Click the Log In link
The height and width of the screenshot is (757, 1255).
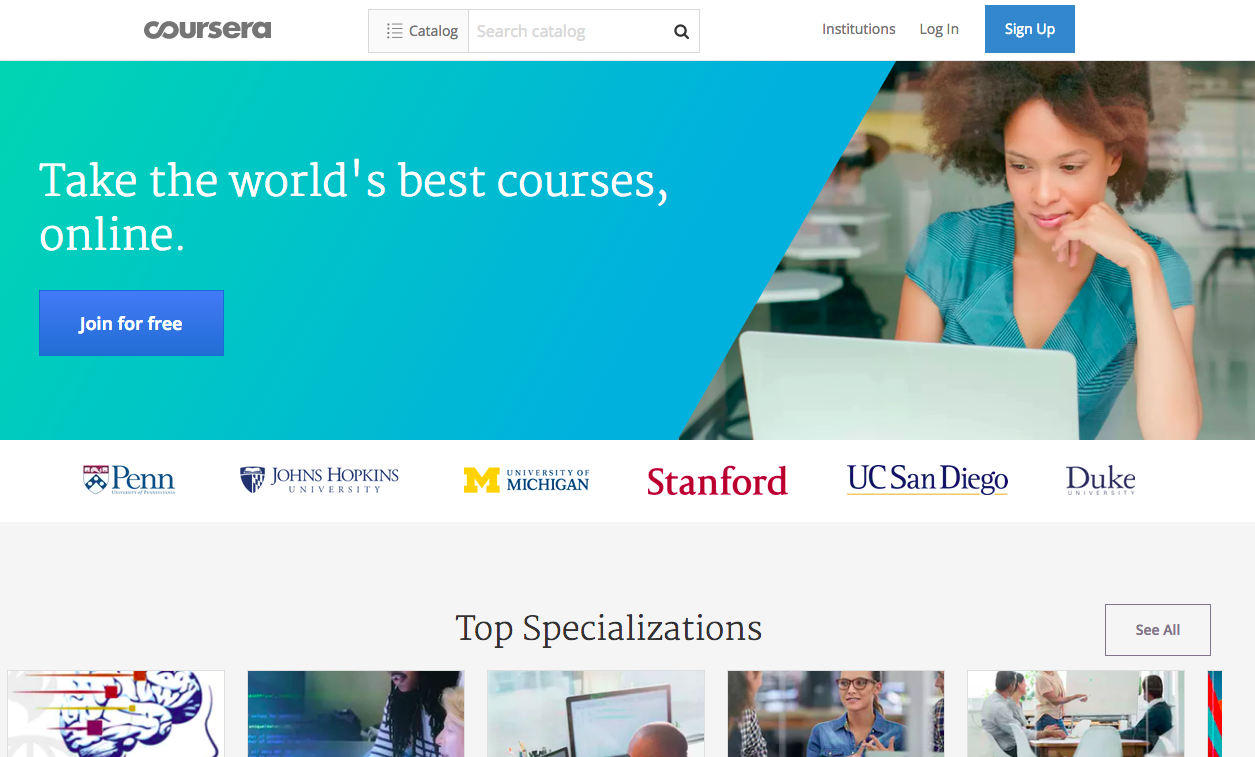pyautogui.click(x=938, y=29)
